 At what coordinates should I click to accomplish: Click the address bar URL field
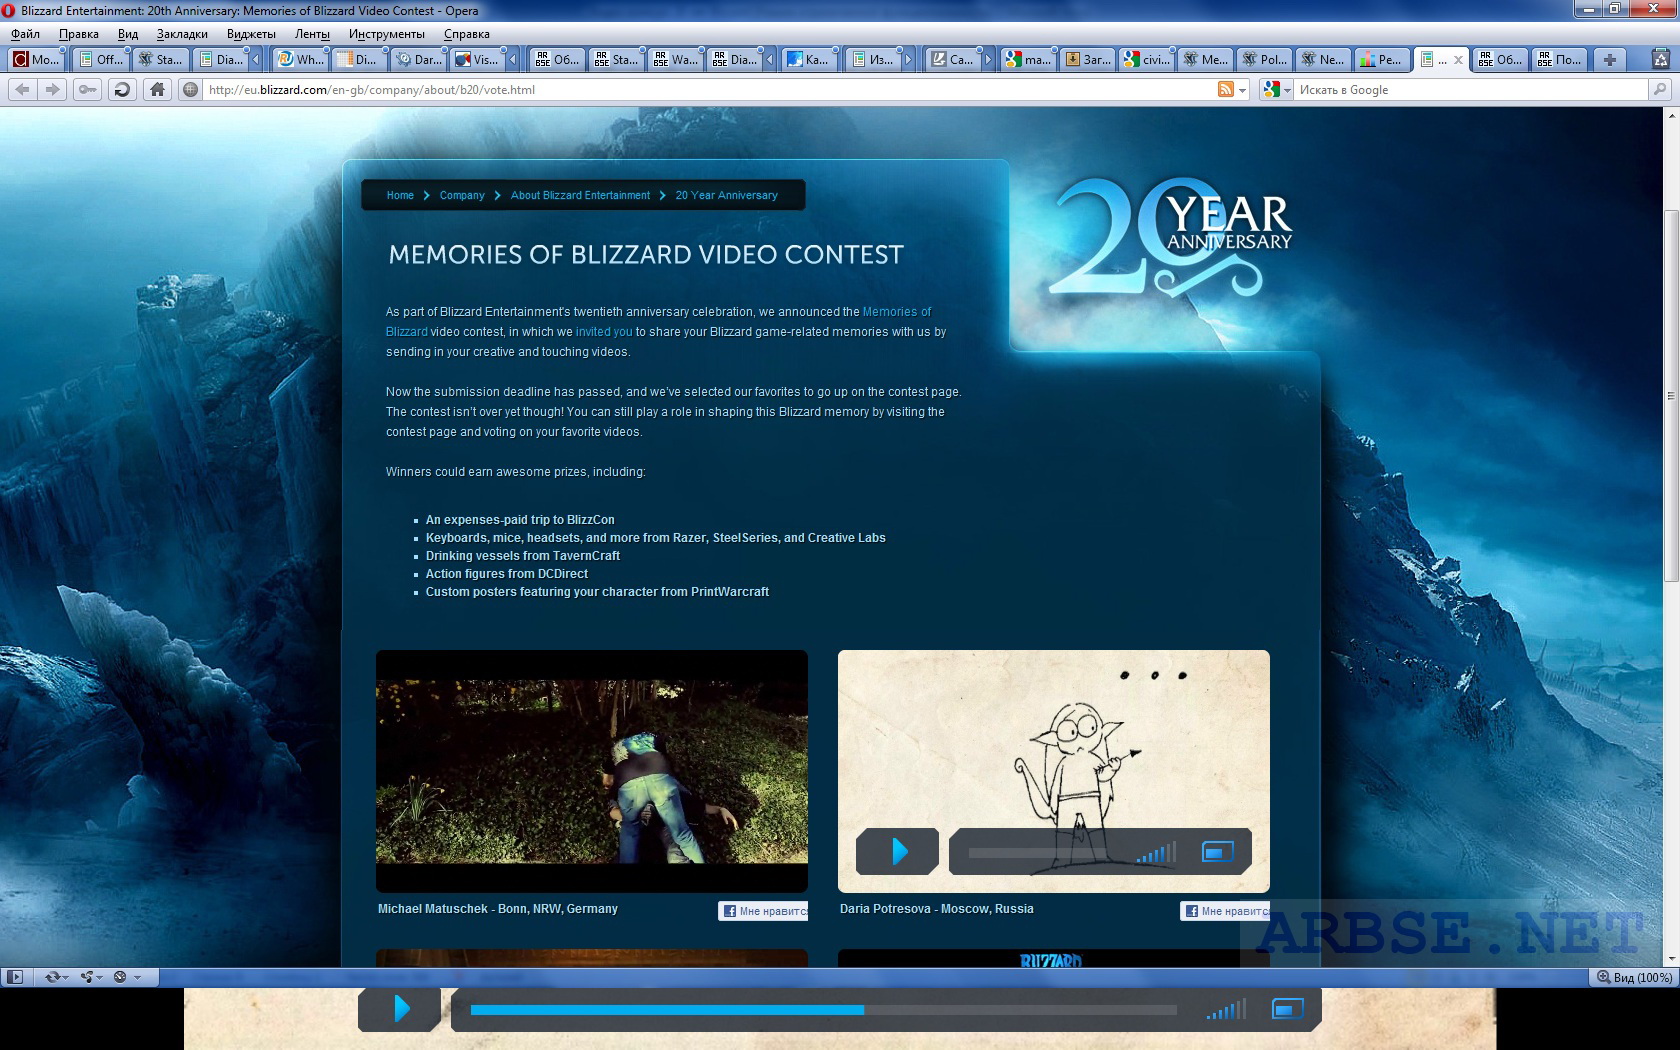point(710,90)
